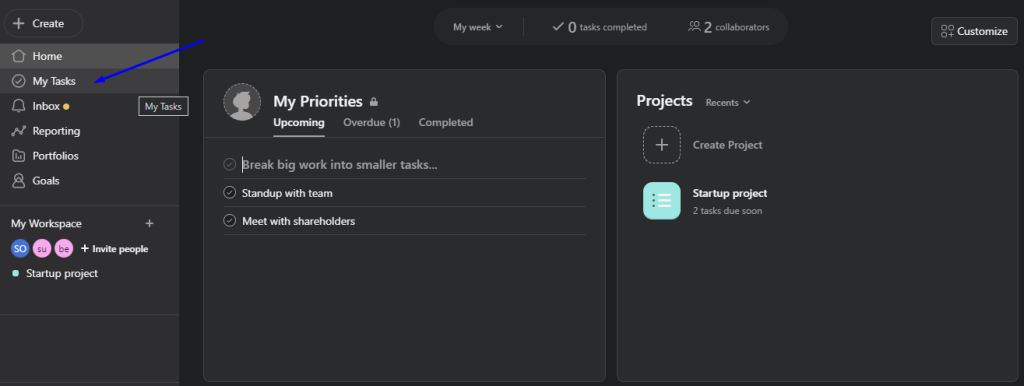Click the Goals person icon
The image size is (1024, 386).
coord(19,180)
